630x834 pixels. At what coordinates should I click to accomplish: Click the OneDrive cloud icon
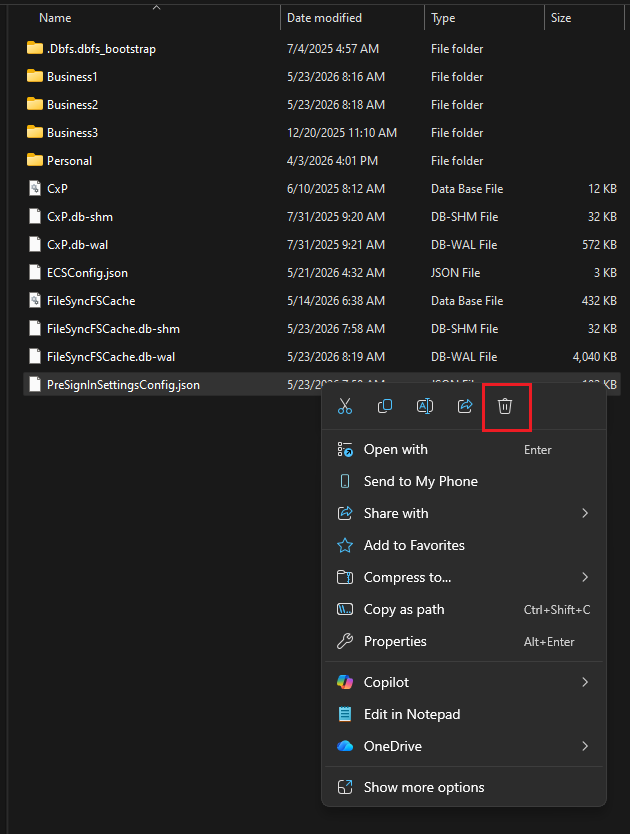pos(345,746)
